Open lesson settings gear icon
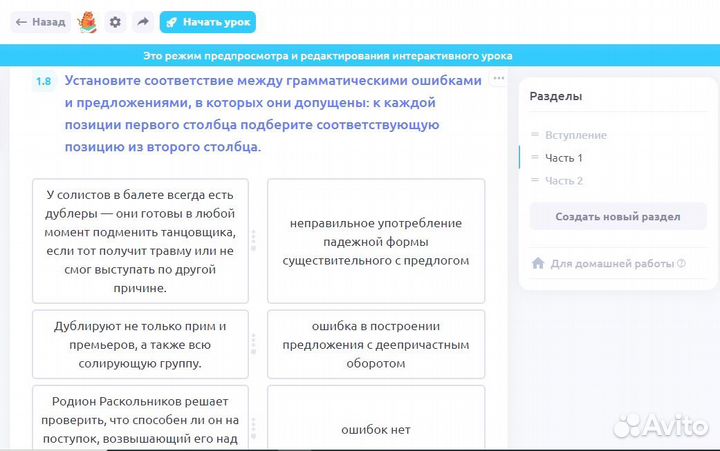The image size is (720, 451). pos(115,22)
